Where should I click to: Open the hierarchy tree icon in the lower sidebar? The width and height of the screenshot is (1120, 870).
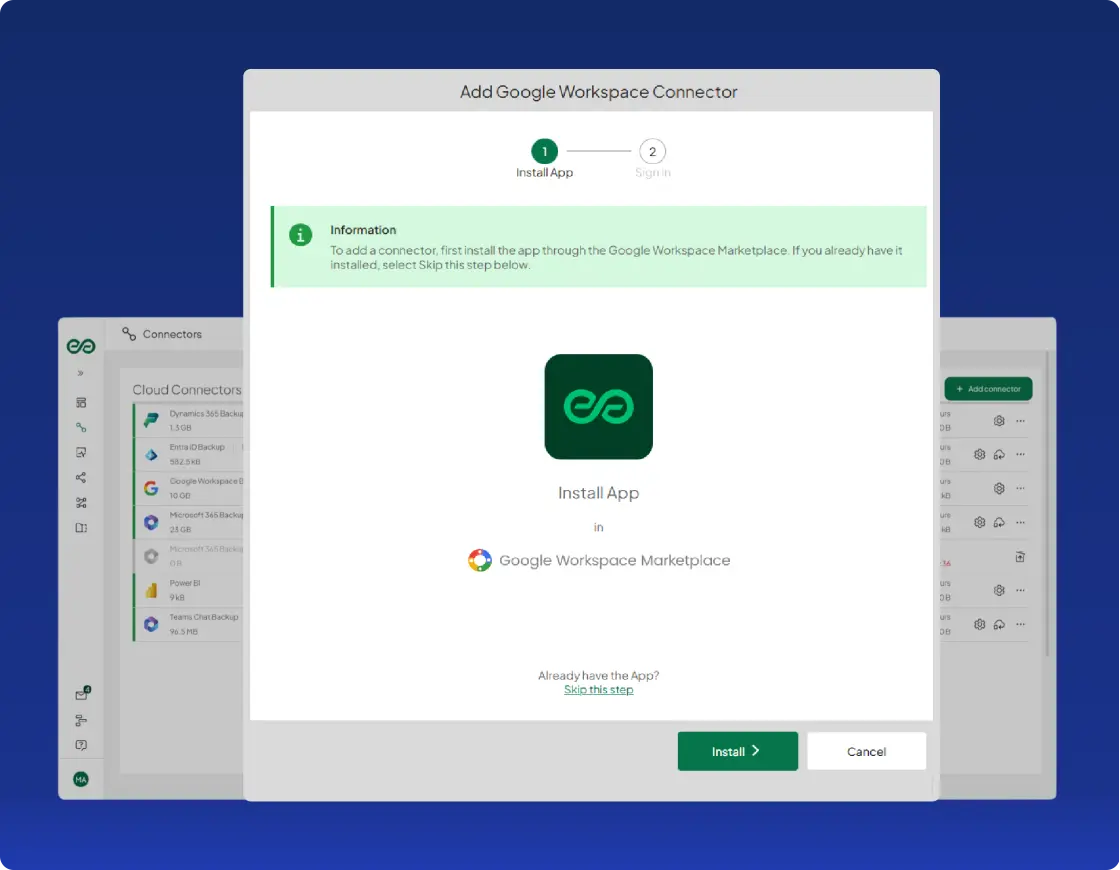(81, 720)
